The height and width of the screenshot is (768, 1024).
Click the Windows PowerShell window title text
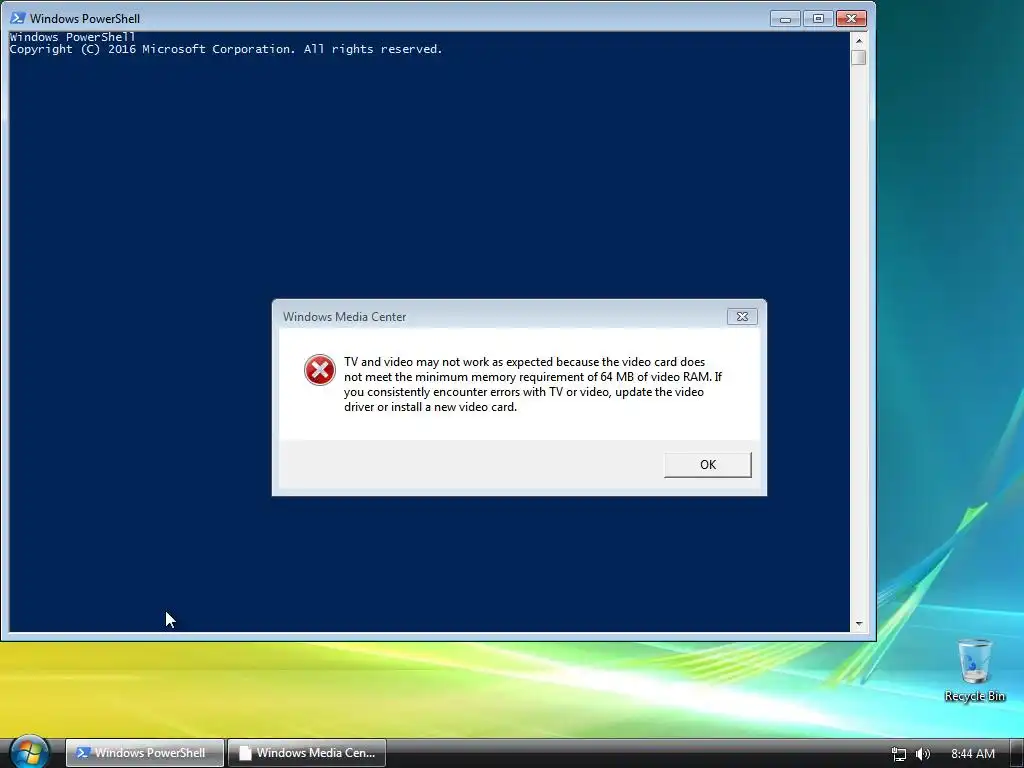[85, 18]
